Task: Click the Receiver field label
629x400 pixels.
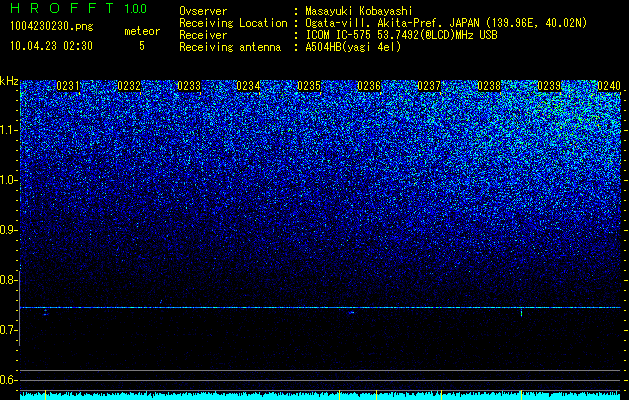Action: pyautogui.click(x=203, y=35)
